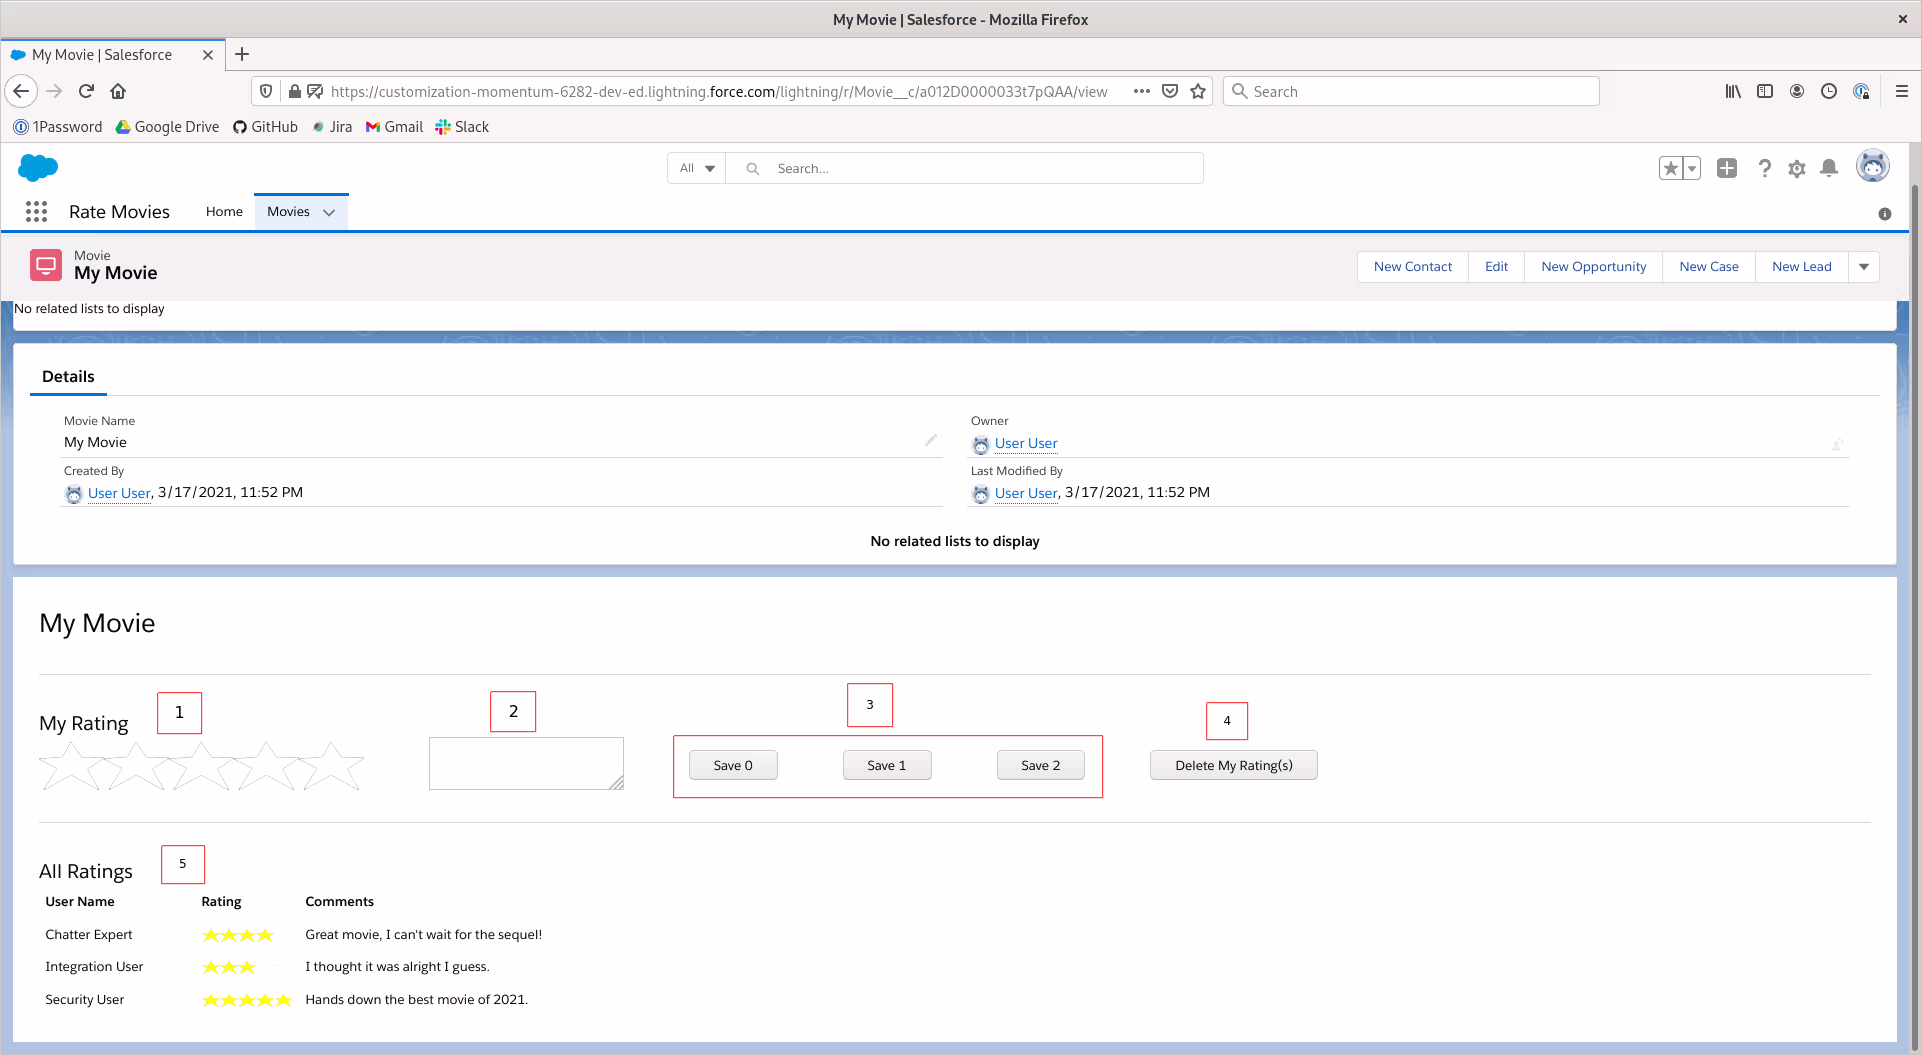Screen dimensions: 1922x1055
Task: Click the Chatter Expert row name
Action: click(89, 935)
